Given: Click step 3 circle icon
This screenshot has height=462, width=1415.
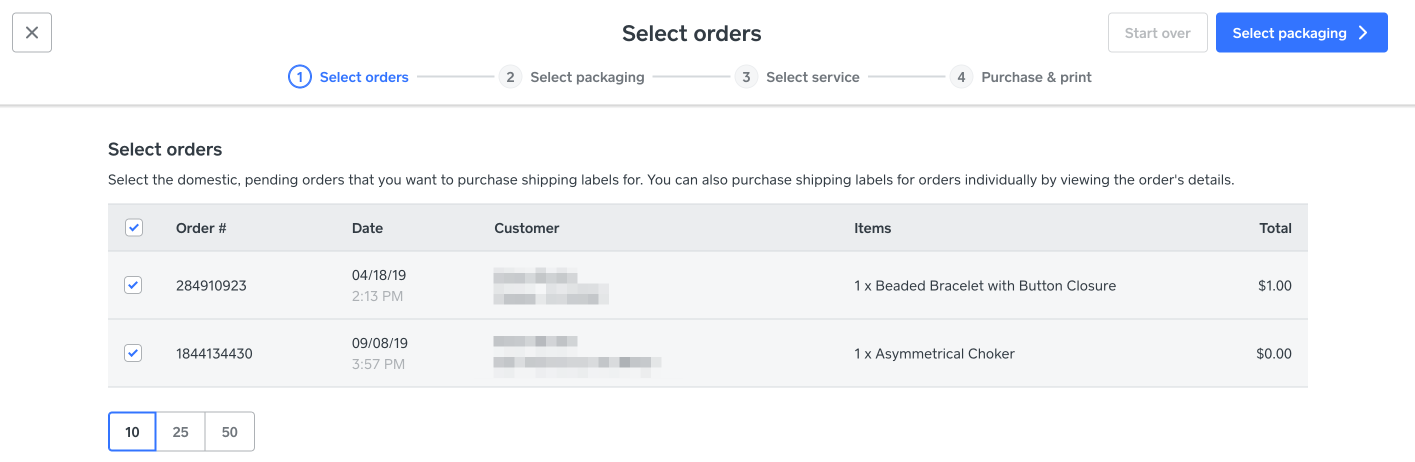Looking at the screenshot, I should (746, 77).
